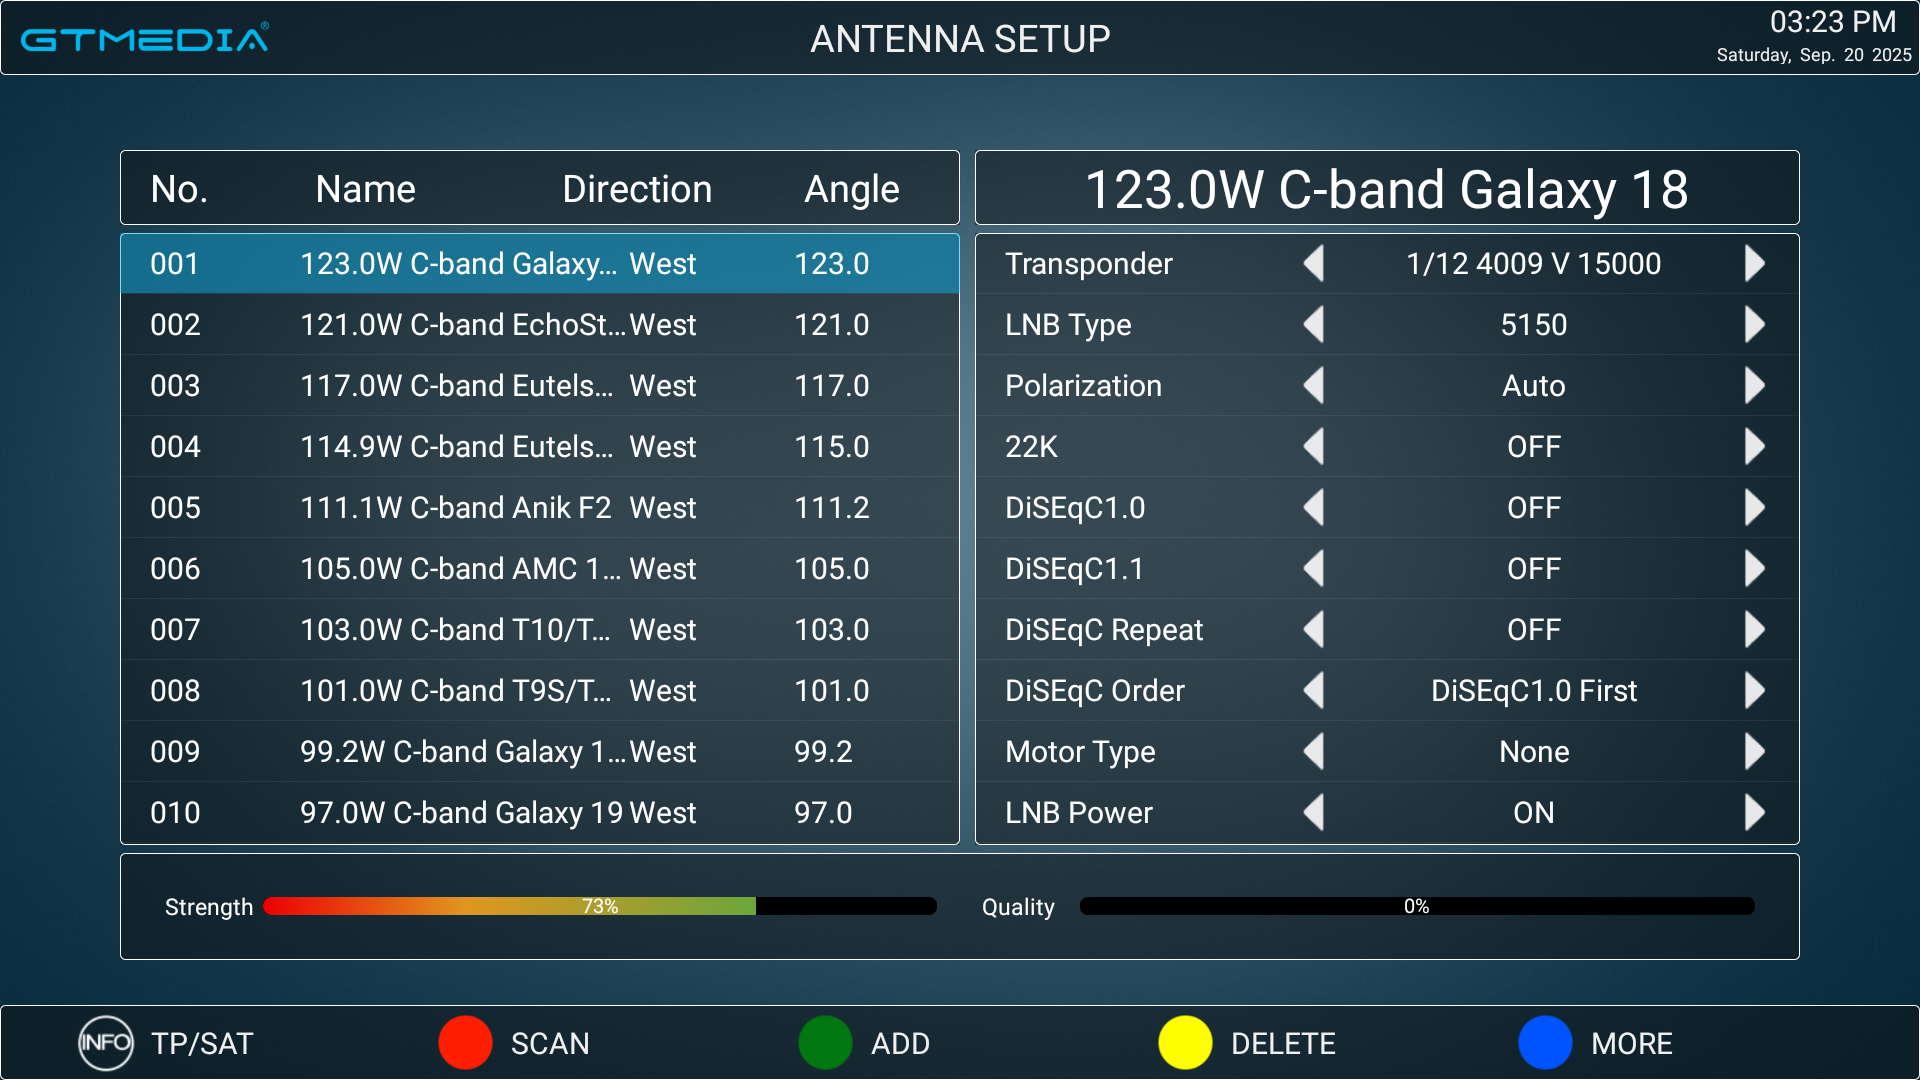
Task: Select satellite 004 114.9W C-band Eutelsat
Action: 540,447
